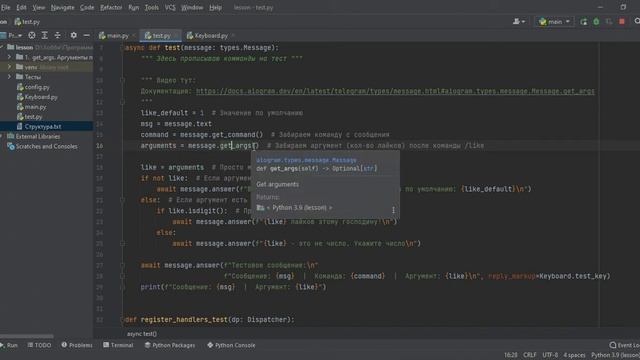Open Search Everywhere magnifier icon
Viewport: 640px width, 360px height.
click(637, 21)
